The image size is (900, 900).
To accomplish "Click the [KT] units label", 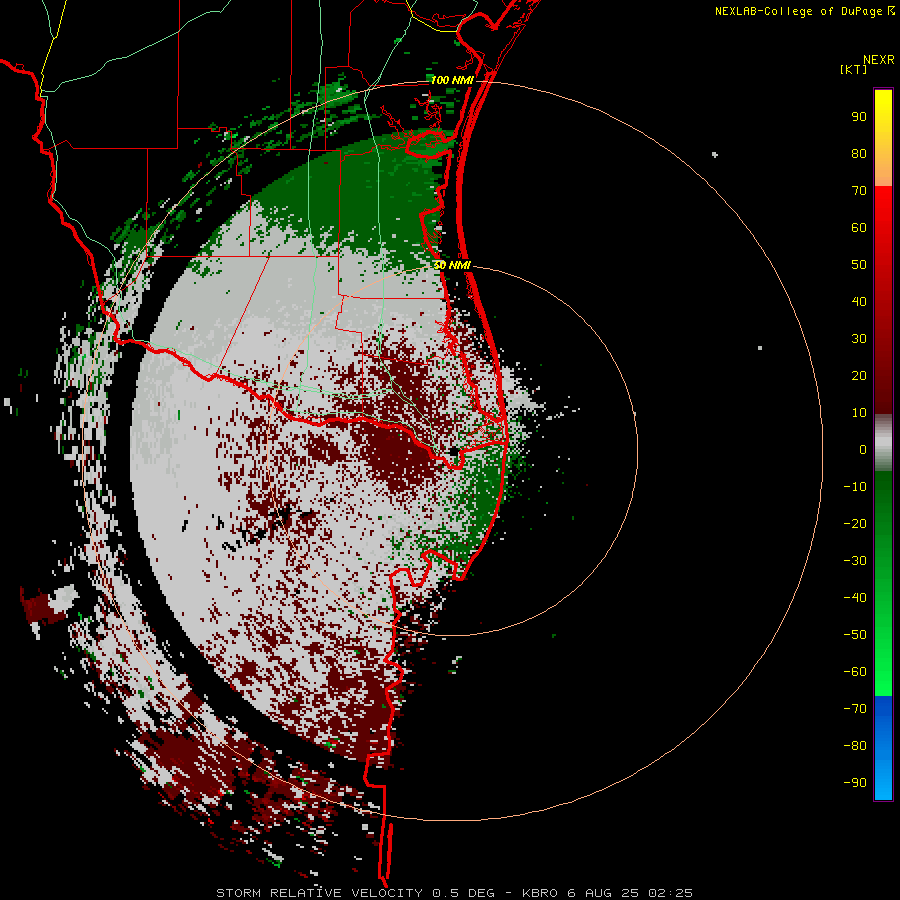I will pyautogui.click(x=853, y=69).
